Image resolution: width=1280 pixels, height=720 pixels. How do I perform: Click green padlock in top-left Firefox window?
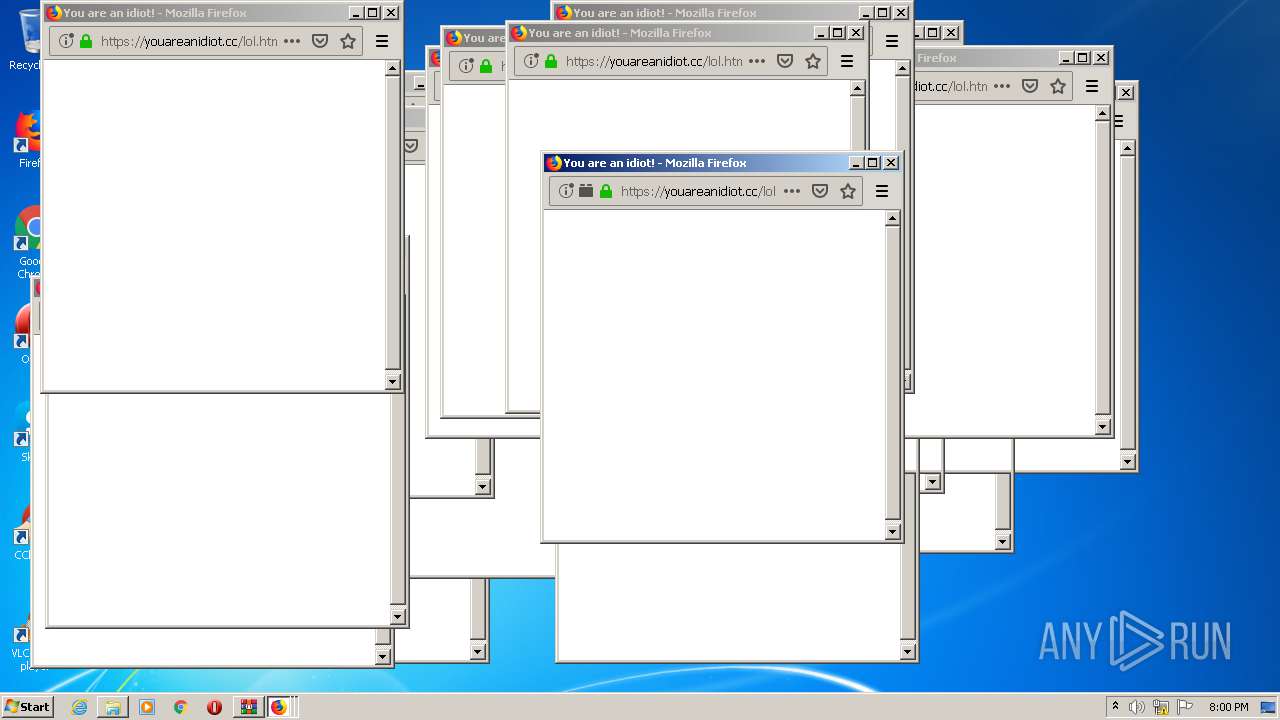point(86,41)
